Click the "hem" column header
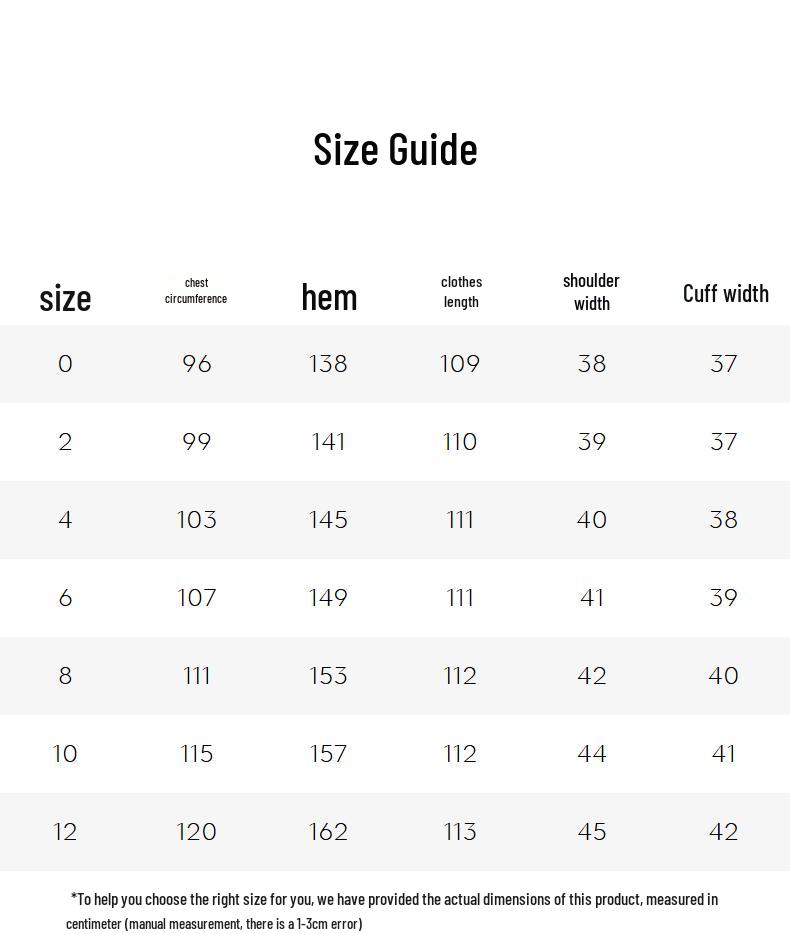The width and height of the screenshot is (790, 934). pos(329,297)
